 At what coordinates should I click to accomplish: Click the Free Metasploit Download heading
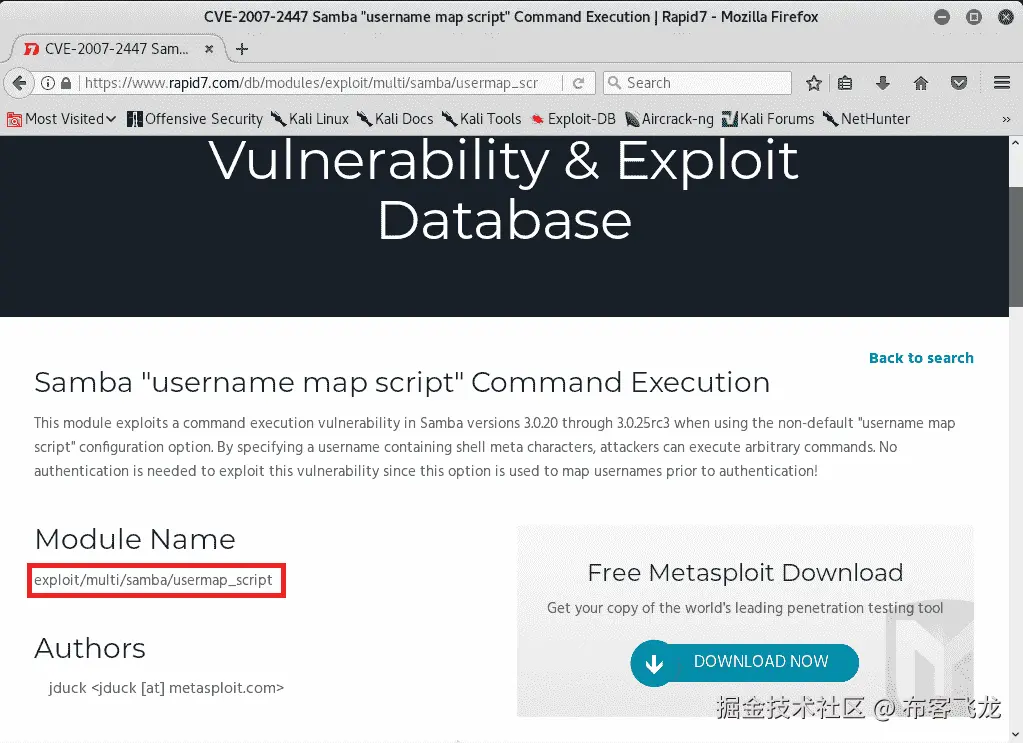(x=745, y=573)
